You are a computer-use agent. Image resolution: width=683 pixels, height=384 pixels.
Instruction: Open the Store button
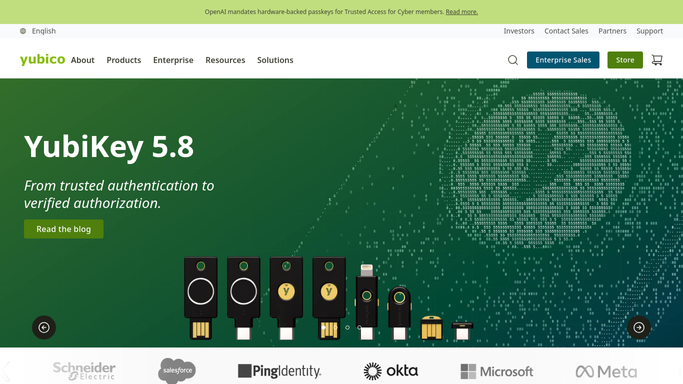tap(625, 60)
